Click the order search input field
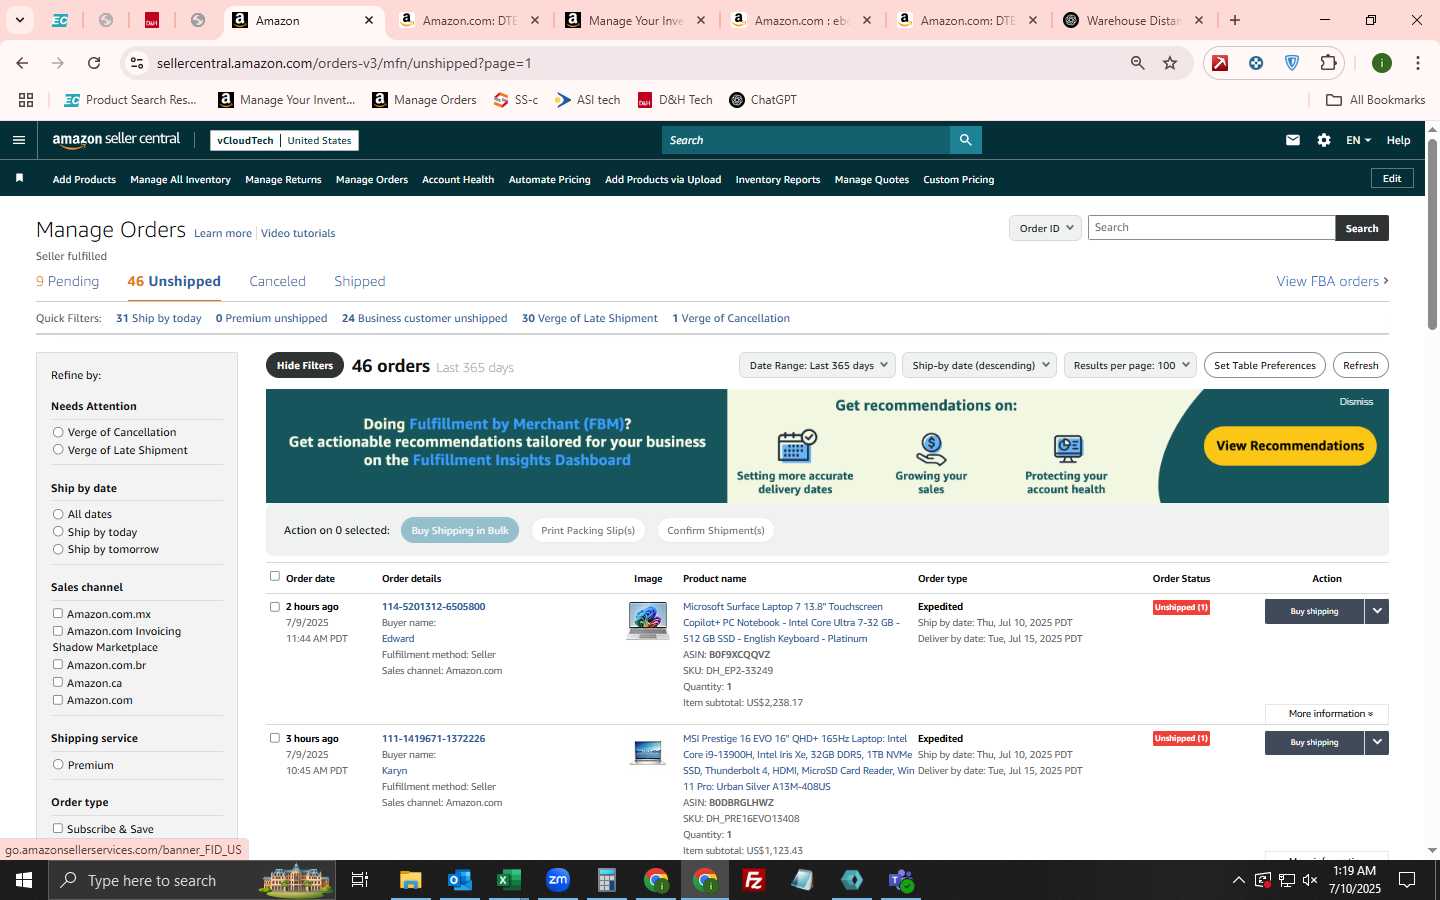 click(1211, 228)
